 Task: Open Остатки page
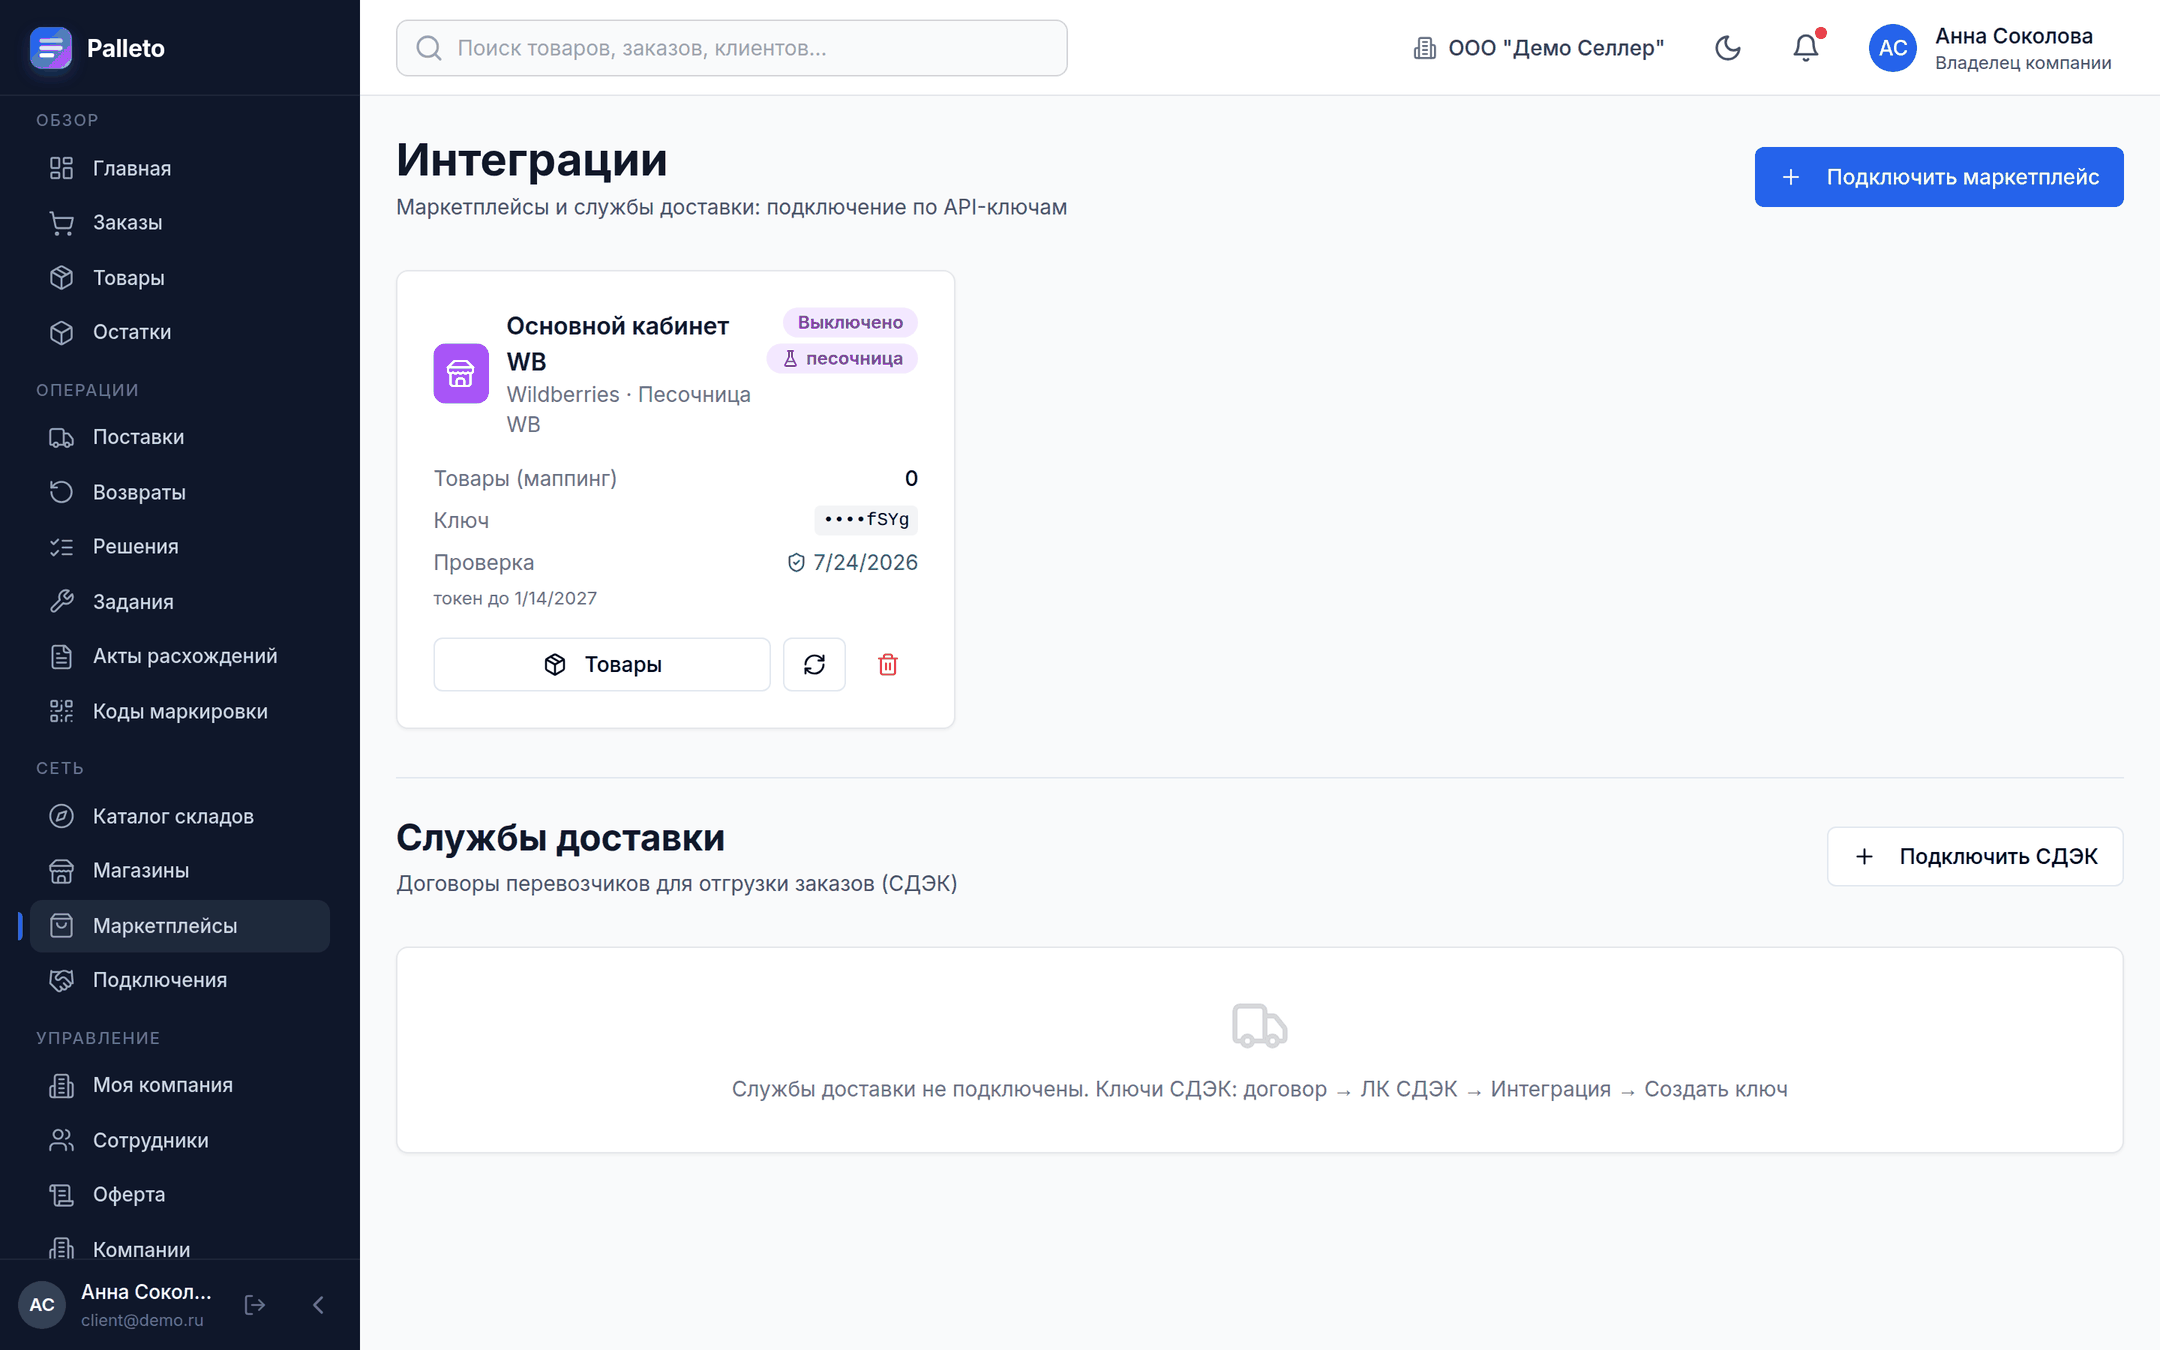click(x=180, y=332)
